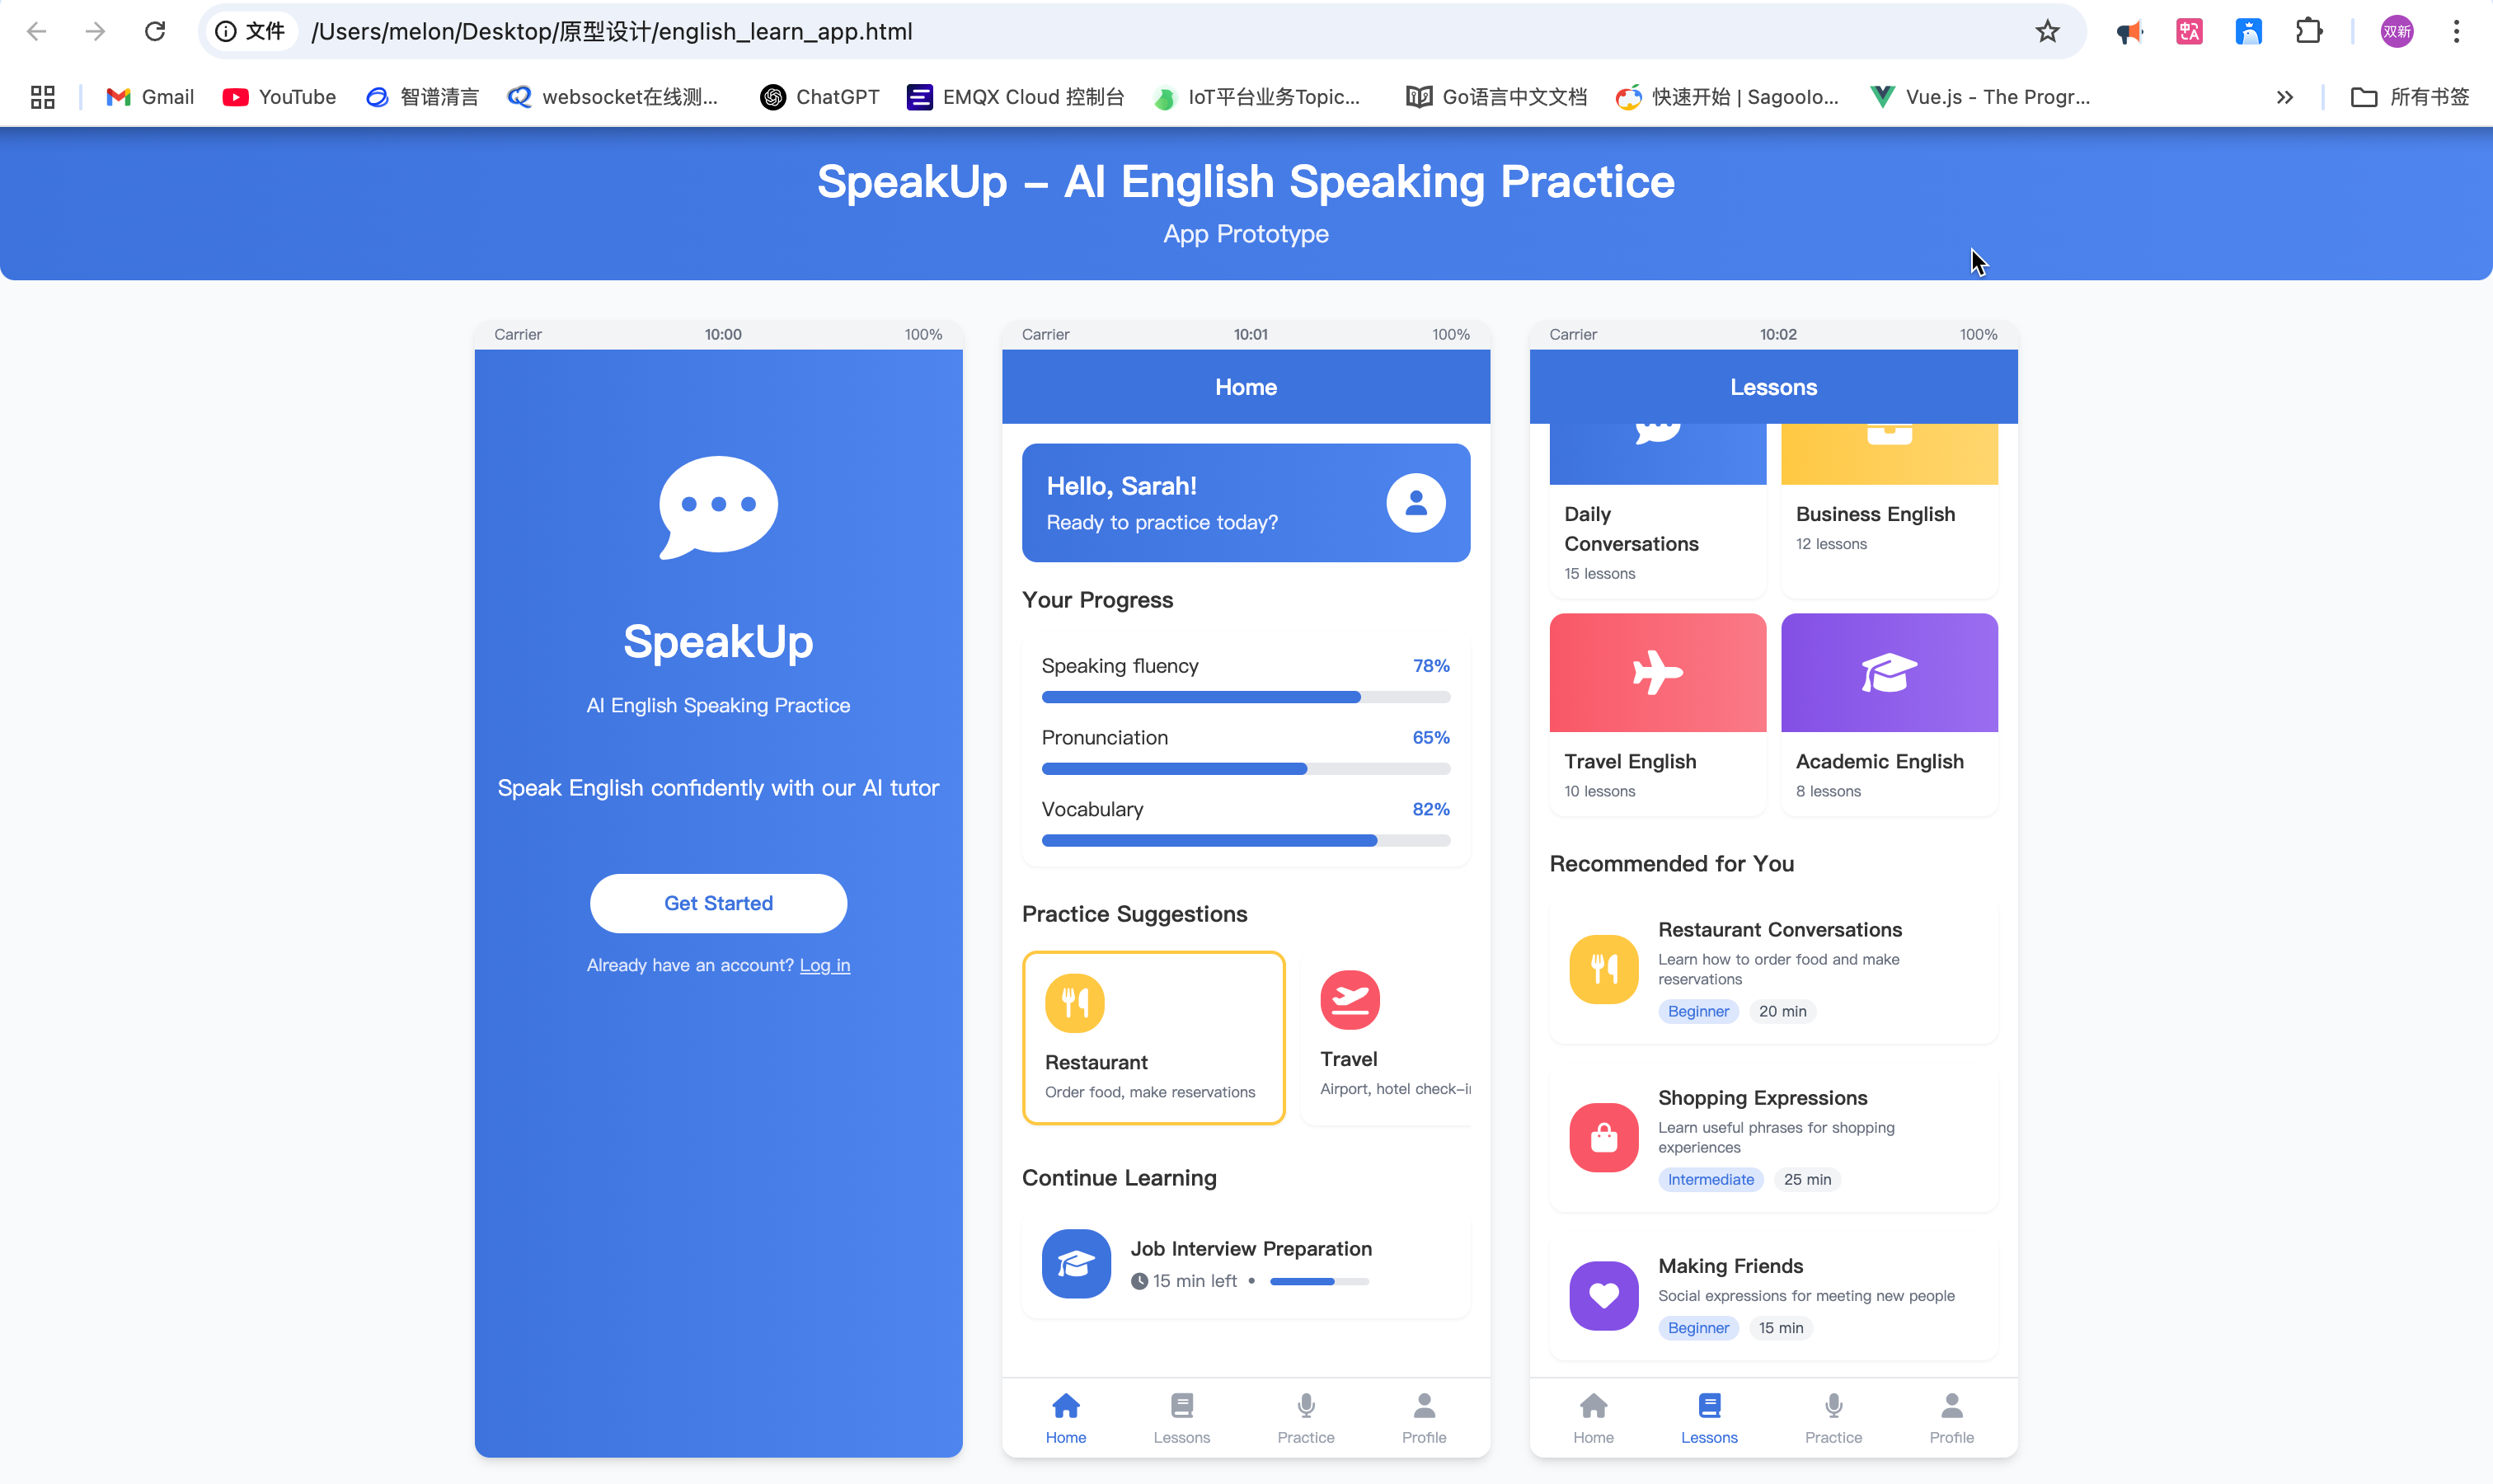Viewport: 2493px width, 1484px height.
Task: Bookmark page with star icon
Action: coord(2047,32)
